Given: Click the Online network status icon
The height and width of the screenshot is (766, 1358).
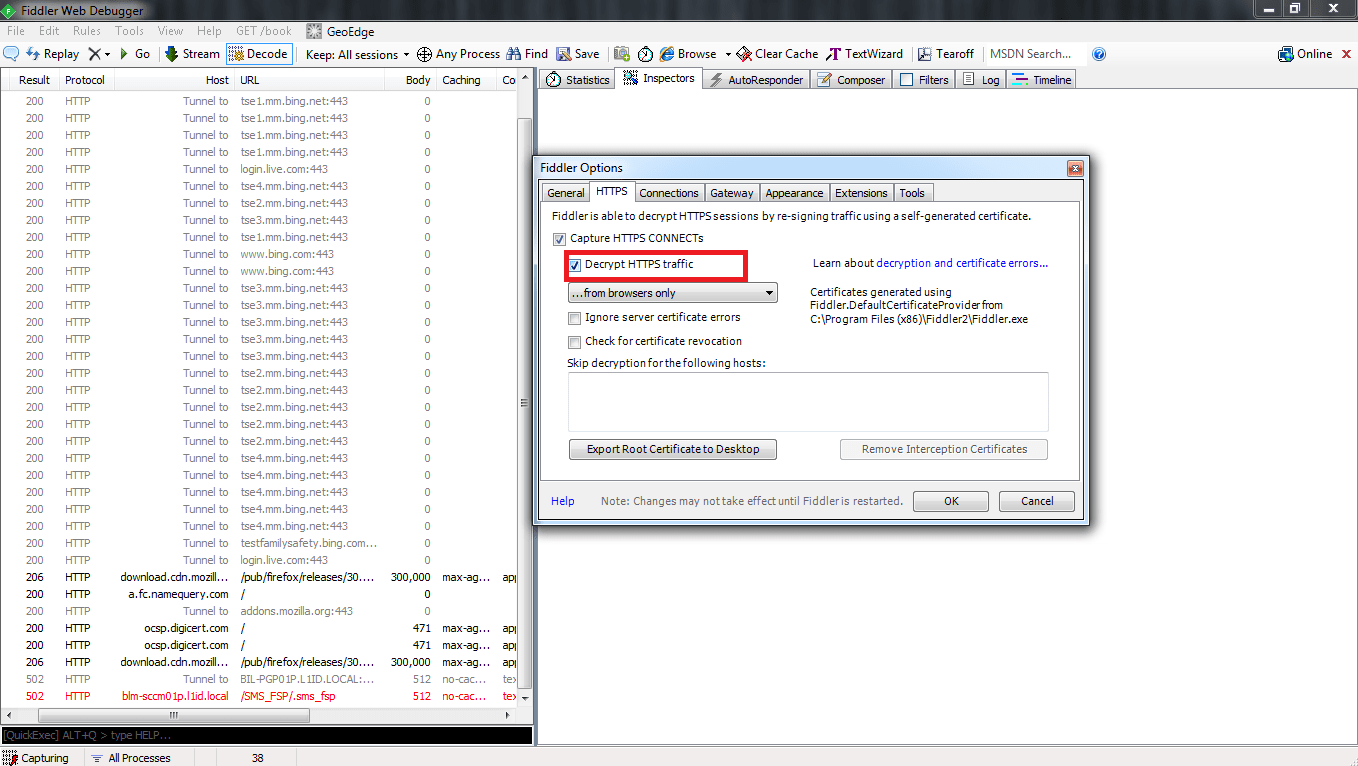Looking at the screenshot, I should click(x=1285, y=54).
